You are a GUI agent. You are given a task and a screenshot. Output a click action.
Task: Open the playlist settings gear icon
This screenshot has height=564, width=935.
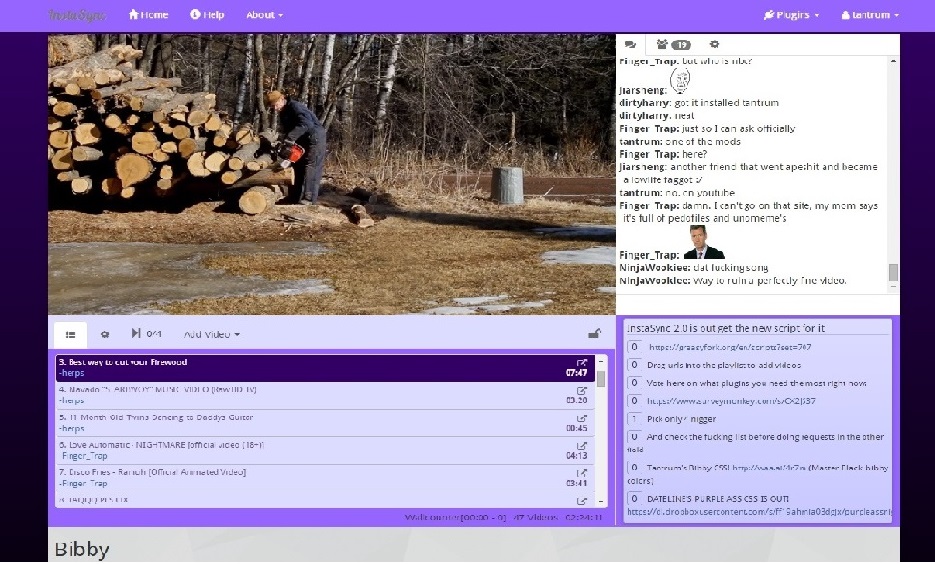(x=105, y=334)
